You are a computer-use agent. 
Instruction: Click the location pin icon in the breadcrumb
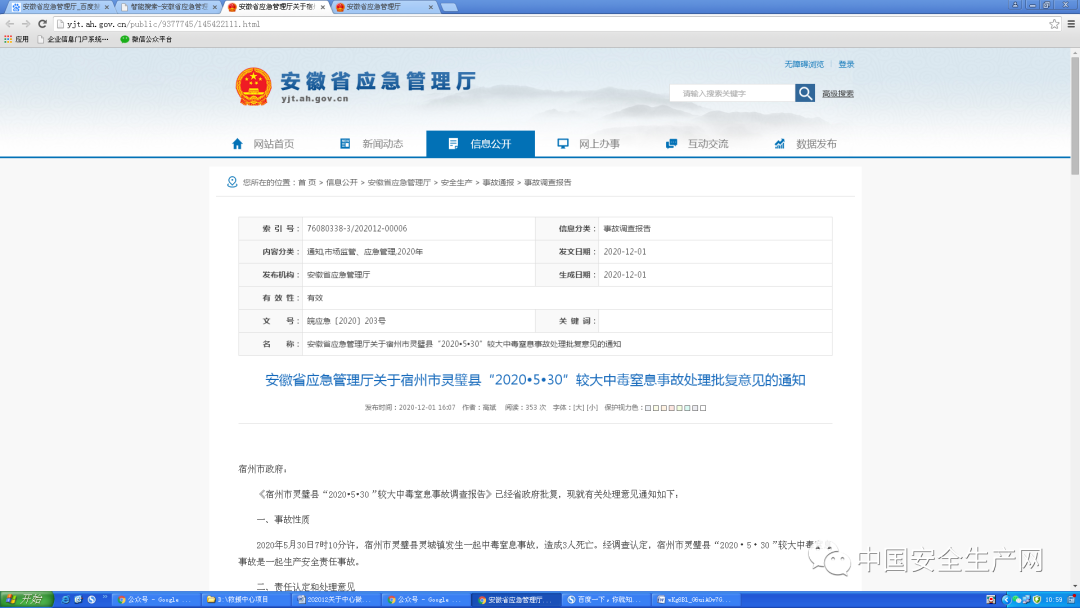point(231,182)
